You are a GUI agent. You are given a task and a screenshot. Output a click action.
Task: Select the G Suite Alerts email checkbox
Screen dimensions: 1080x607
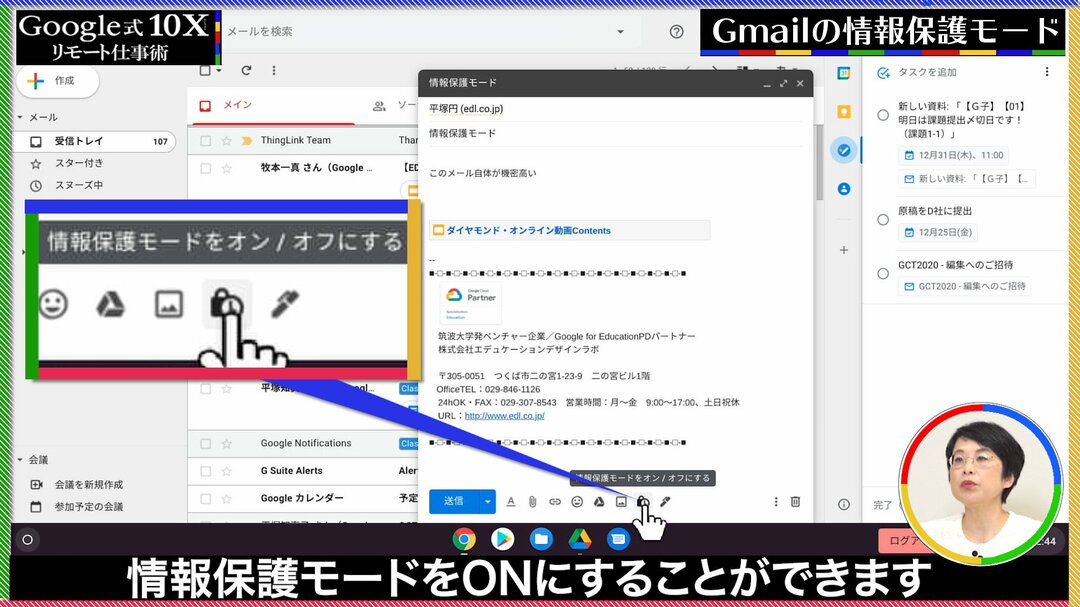[x=205, y=471]
